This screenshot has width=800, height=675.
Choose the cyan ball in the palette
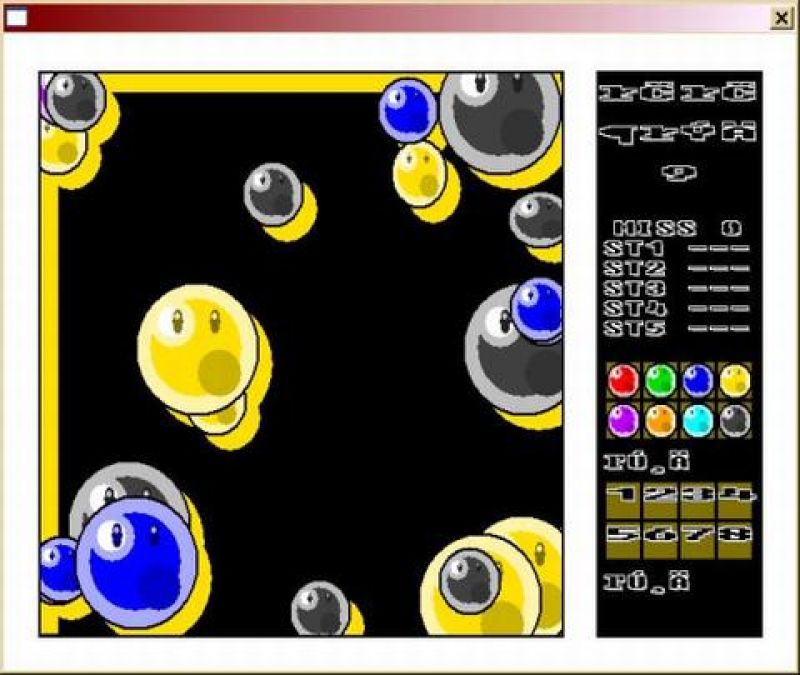coord(697,420)
